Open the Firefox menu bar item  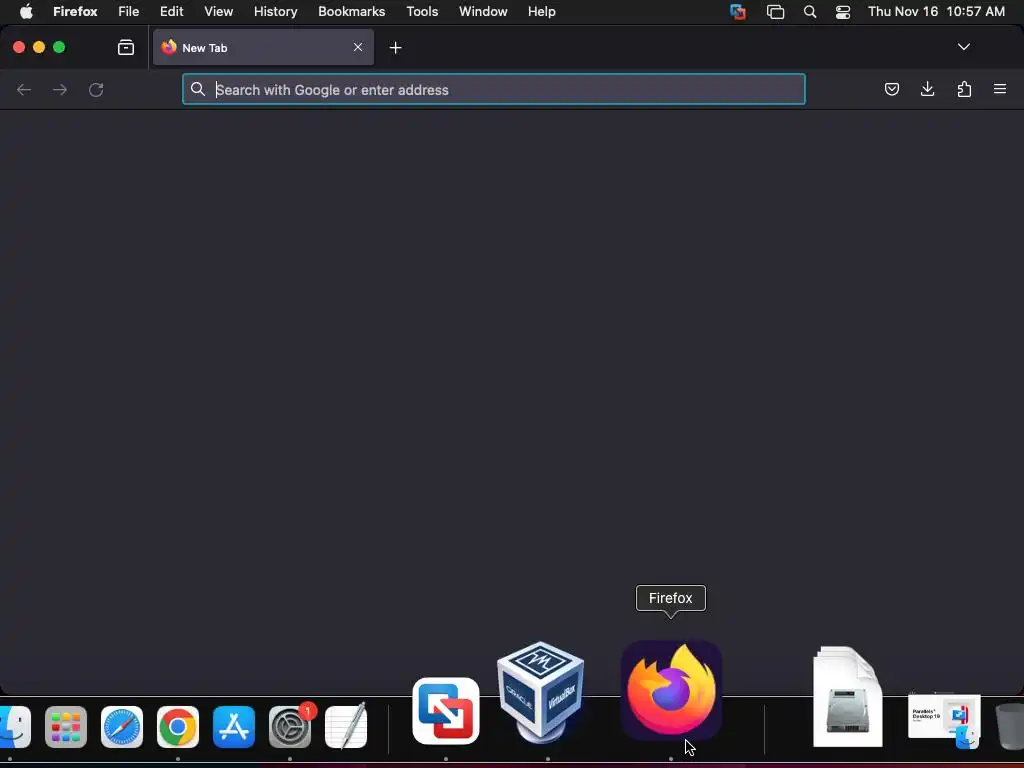pyautogui.click(x=75, y=12)
